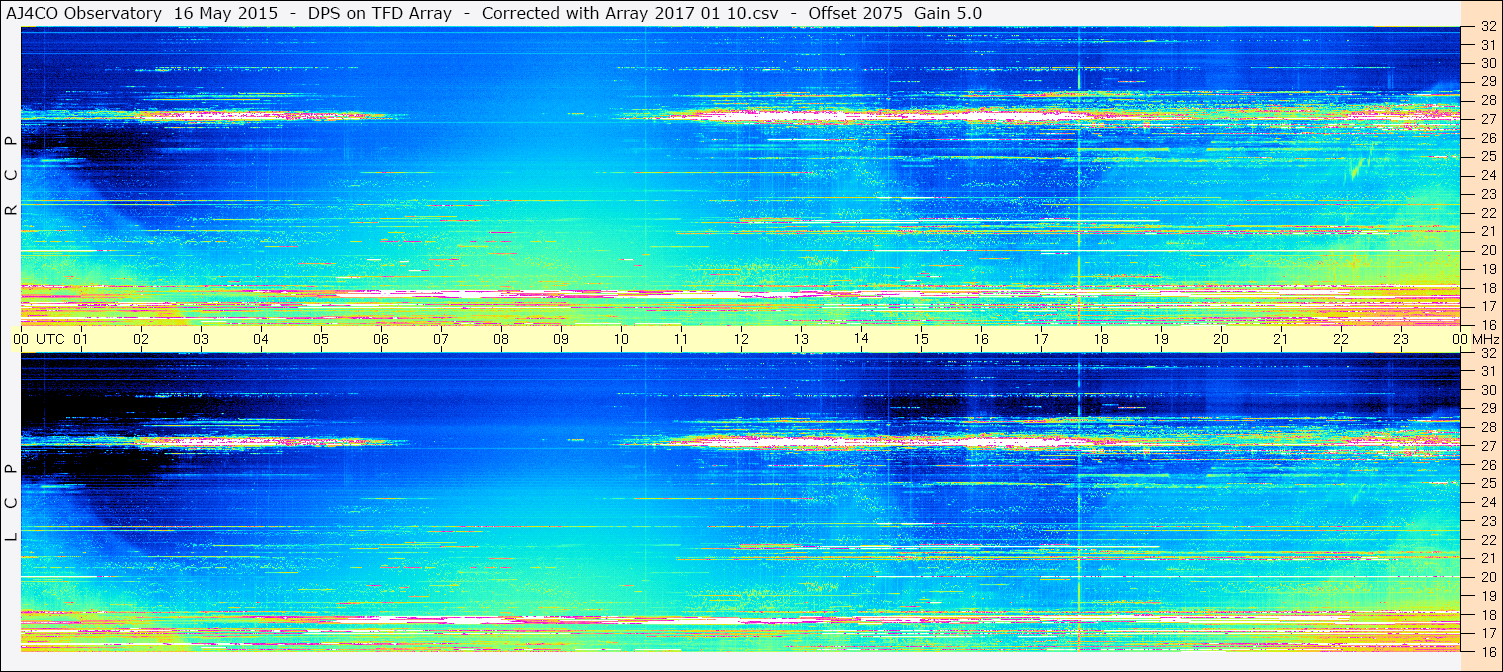Click 32 MHz tick of LCP panel
The image size is (1503, 672).
pos(1488,353)
